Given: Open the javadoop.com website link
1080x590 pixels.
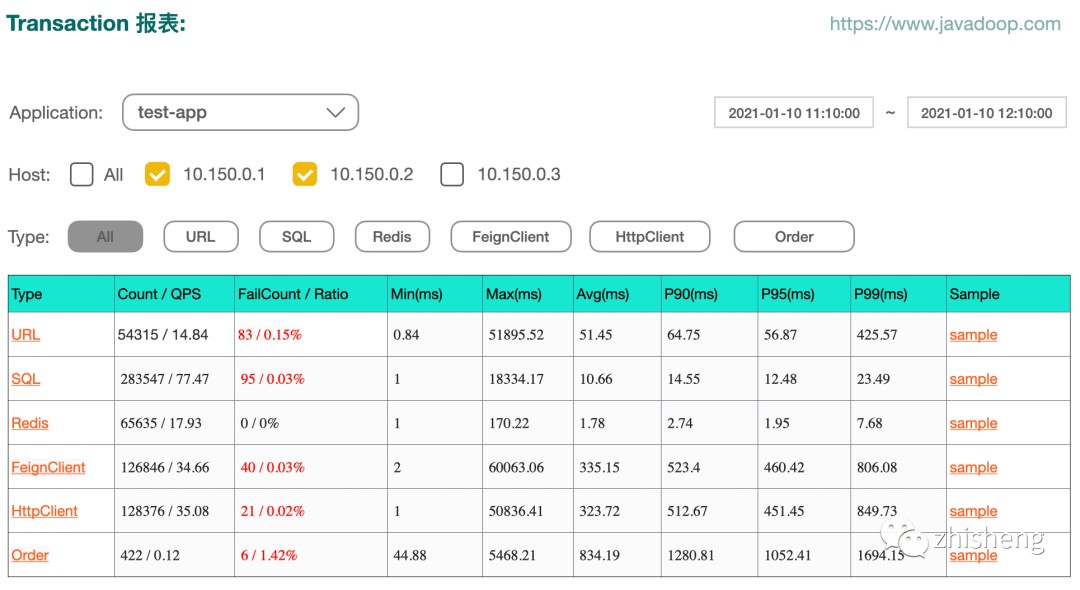Looking at the screenshot, I should pyautogui.click(x=945, y=24).
